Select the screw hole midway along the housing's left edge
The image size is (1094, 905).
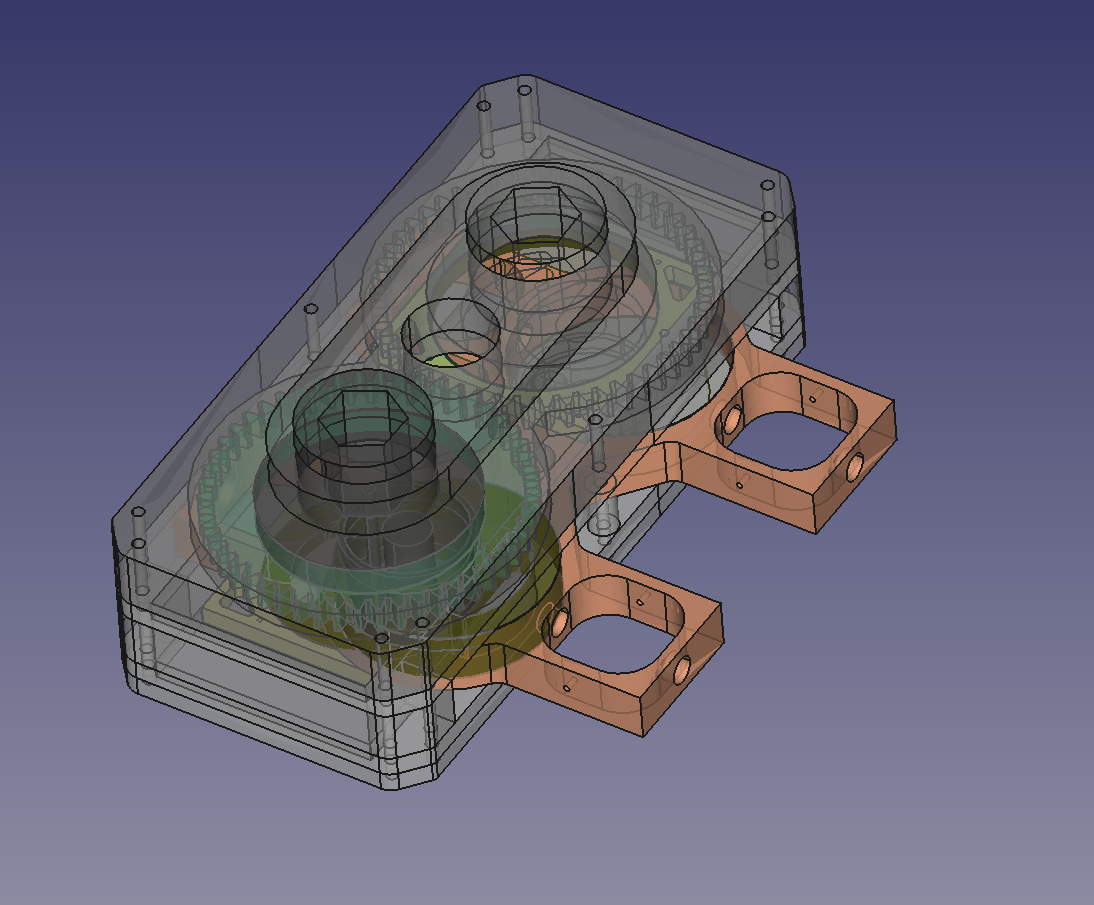tap(310, 310)
